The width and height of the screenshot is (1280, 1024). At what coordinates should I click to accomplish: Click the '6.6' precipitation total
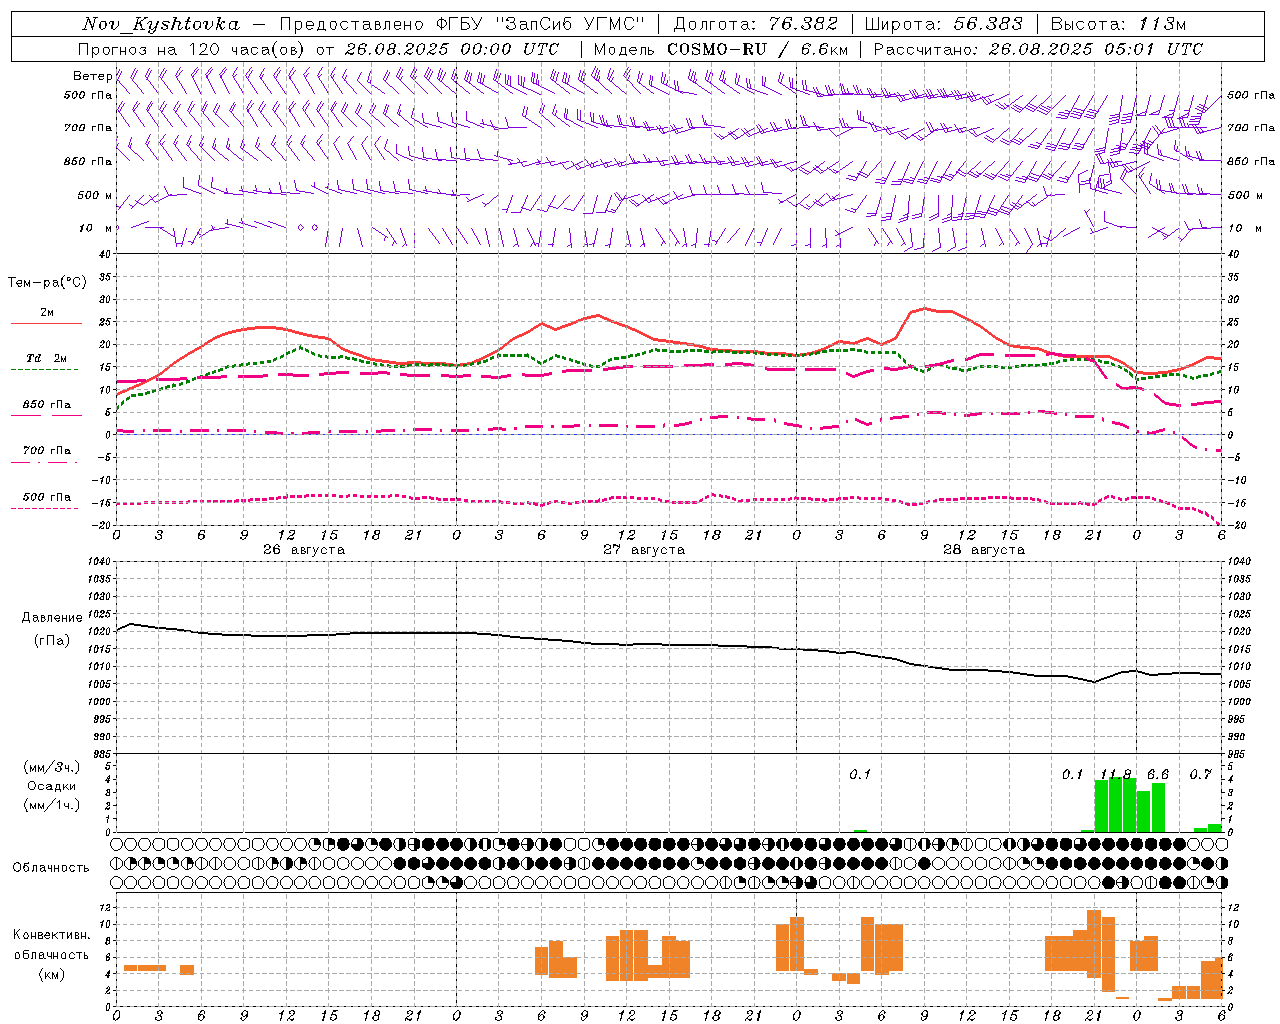[x=1158, y=775]
